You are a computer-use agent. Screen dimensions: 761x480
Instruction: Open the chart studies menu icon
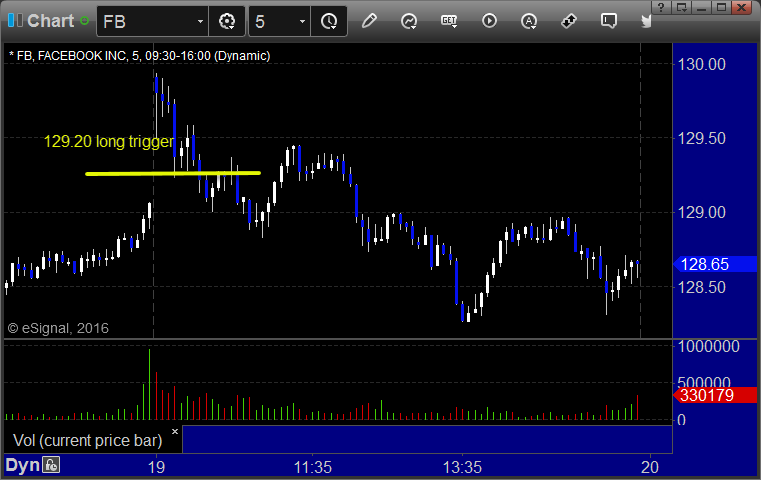point(409,21)
